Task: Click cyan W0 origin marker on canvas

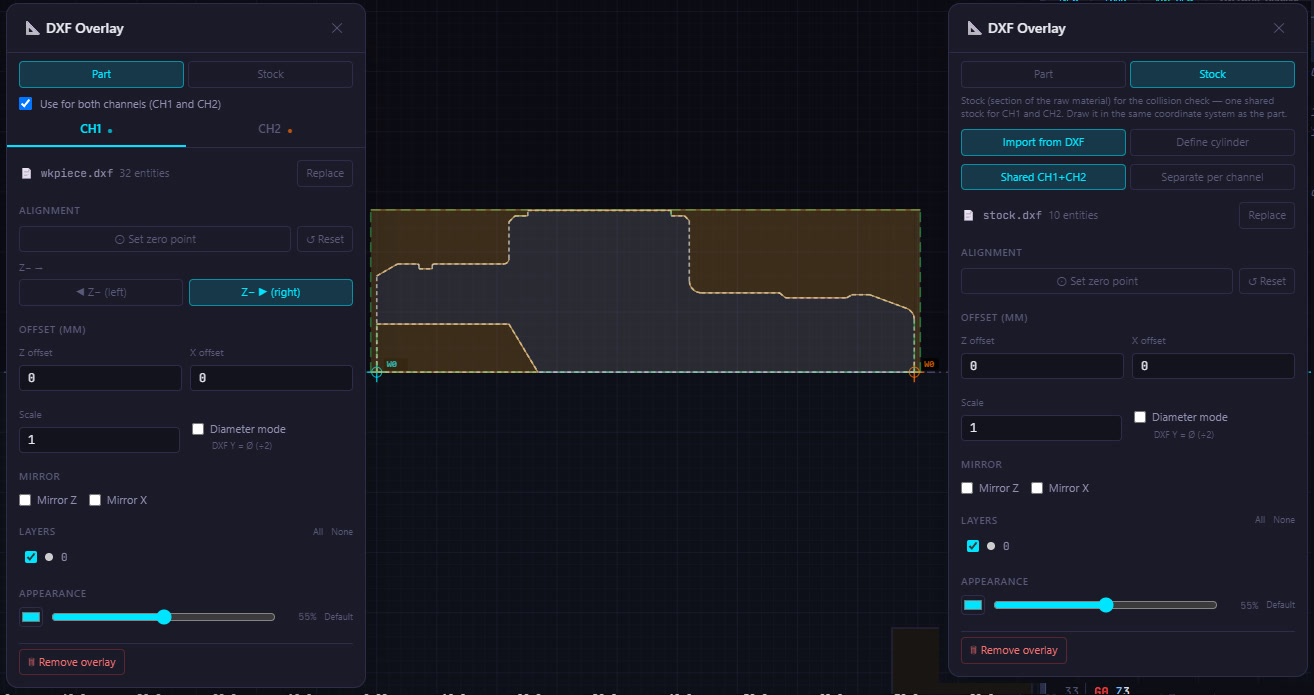Action: (377, 372)
